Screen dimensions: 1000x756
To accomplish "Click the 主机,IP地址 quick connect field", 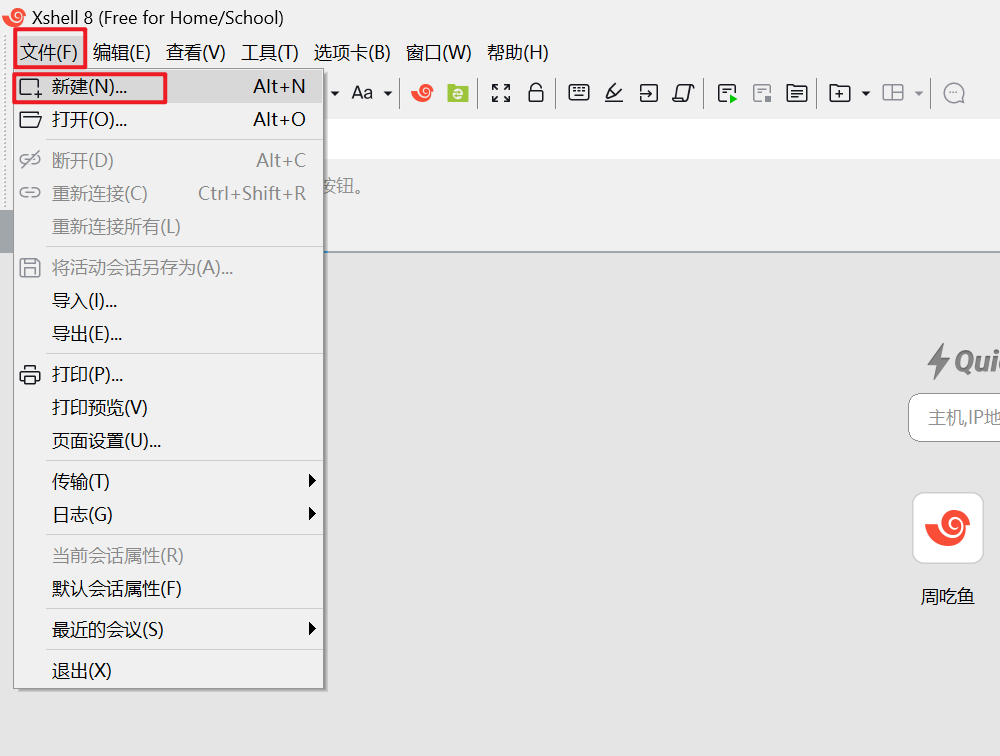I will coord(954,417).
